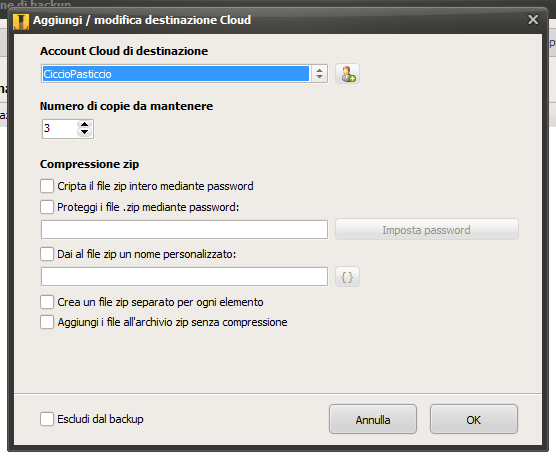Toggle the Escludi dal backup checkbox
This screenshot has height=458, width=556.
(47, 419)
